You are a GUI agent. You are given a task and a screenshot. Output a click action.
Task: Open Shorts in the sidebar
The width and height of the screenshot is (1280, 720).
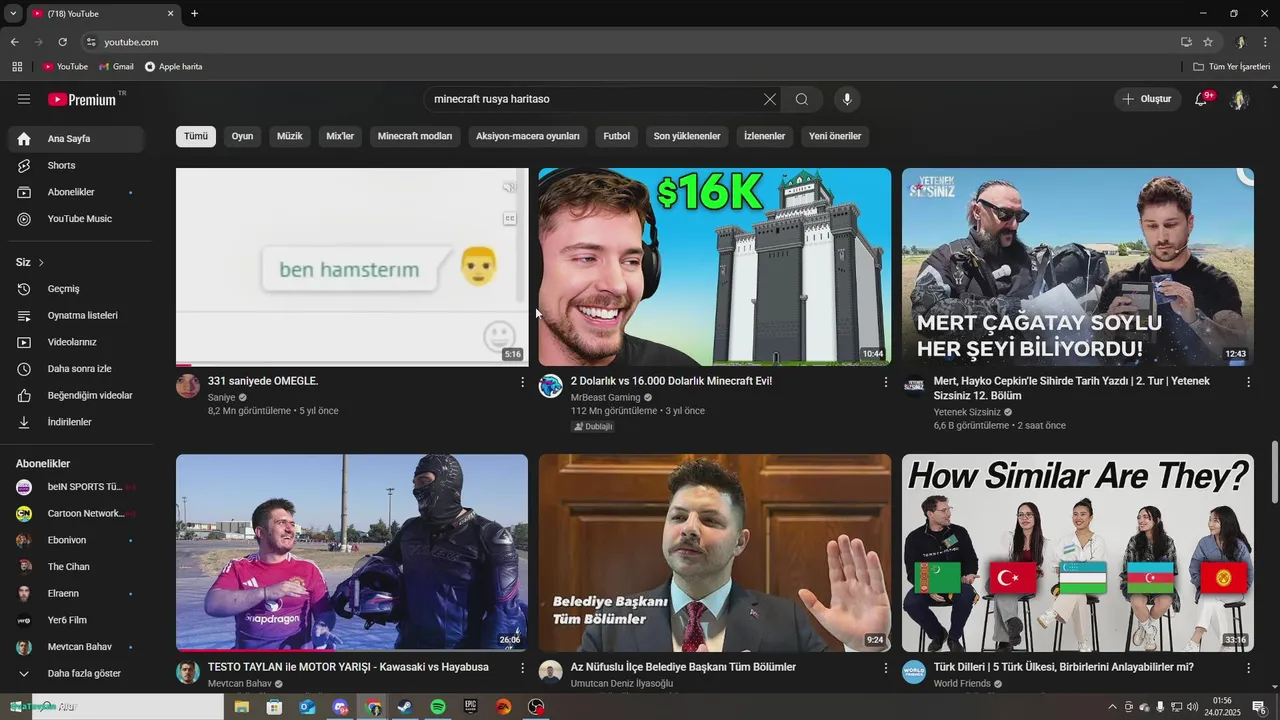77,165
